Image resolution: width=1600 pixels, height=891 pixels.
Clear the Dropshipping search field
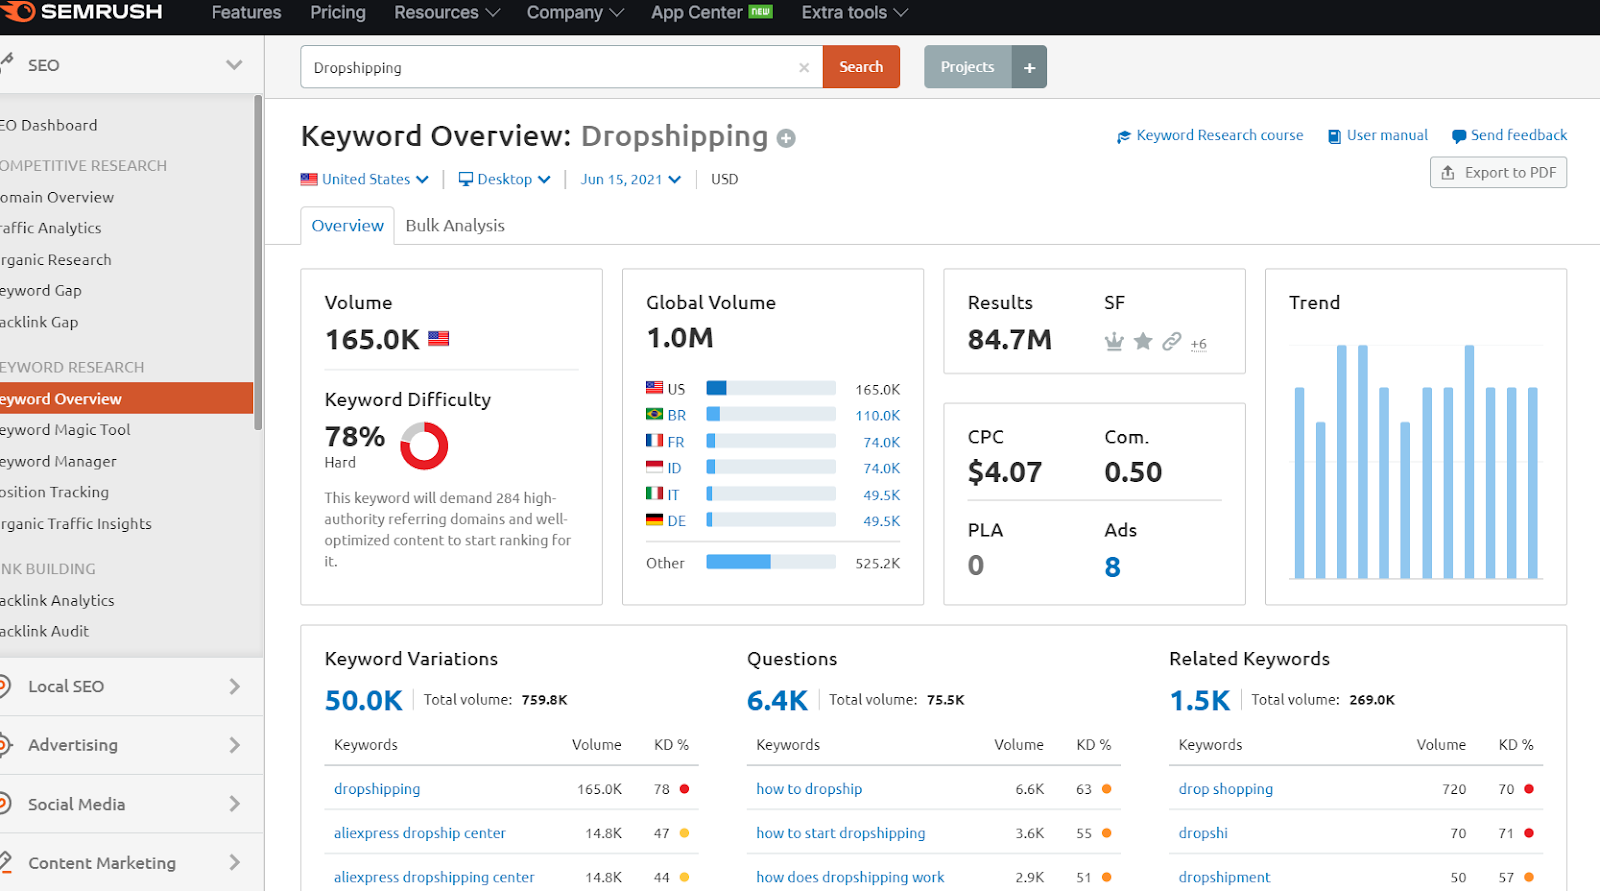804,68
